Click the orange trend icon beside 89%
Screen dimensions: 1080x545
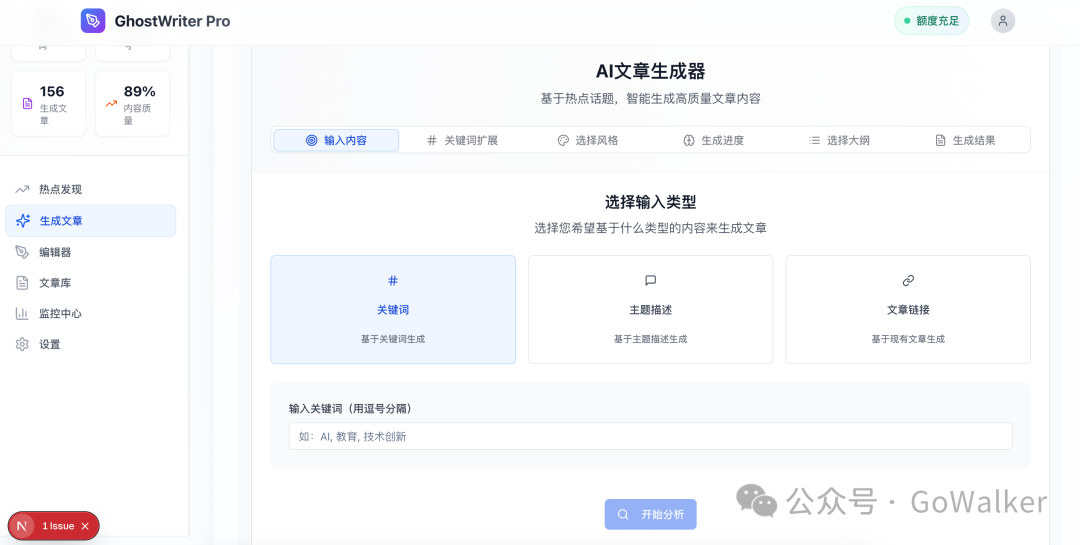point(112,103)
